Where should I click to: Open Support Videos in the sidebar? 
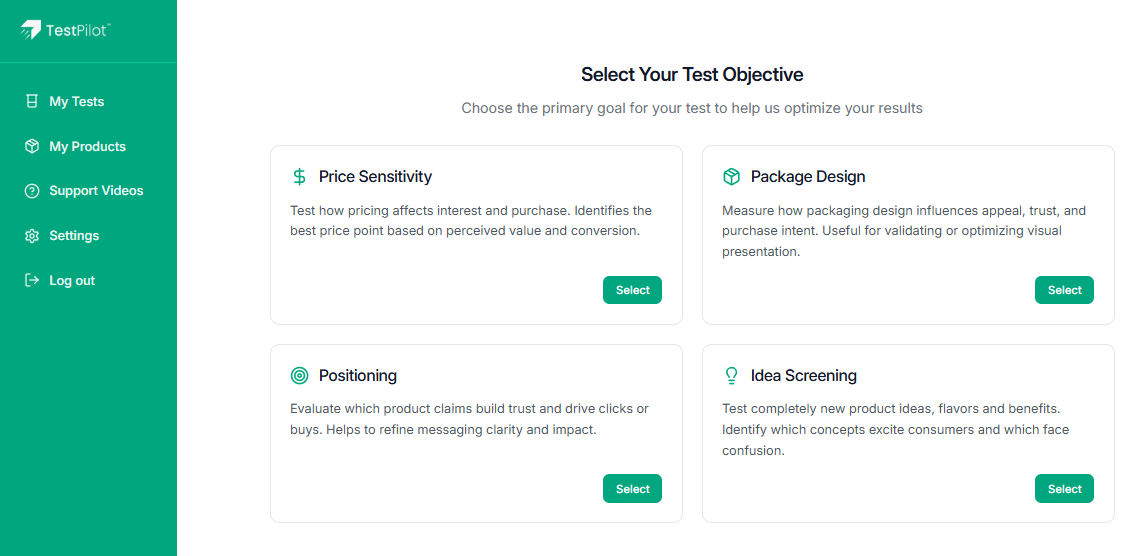pyautogui.click(x=96, y=191)
